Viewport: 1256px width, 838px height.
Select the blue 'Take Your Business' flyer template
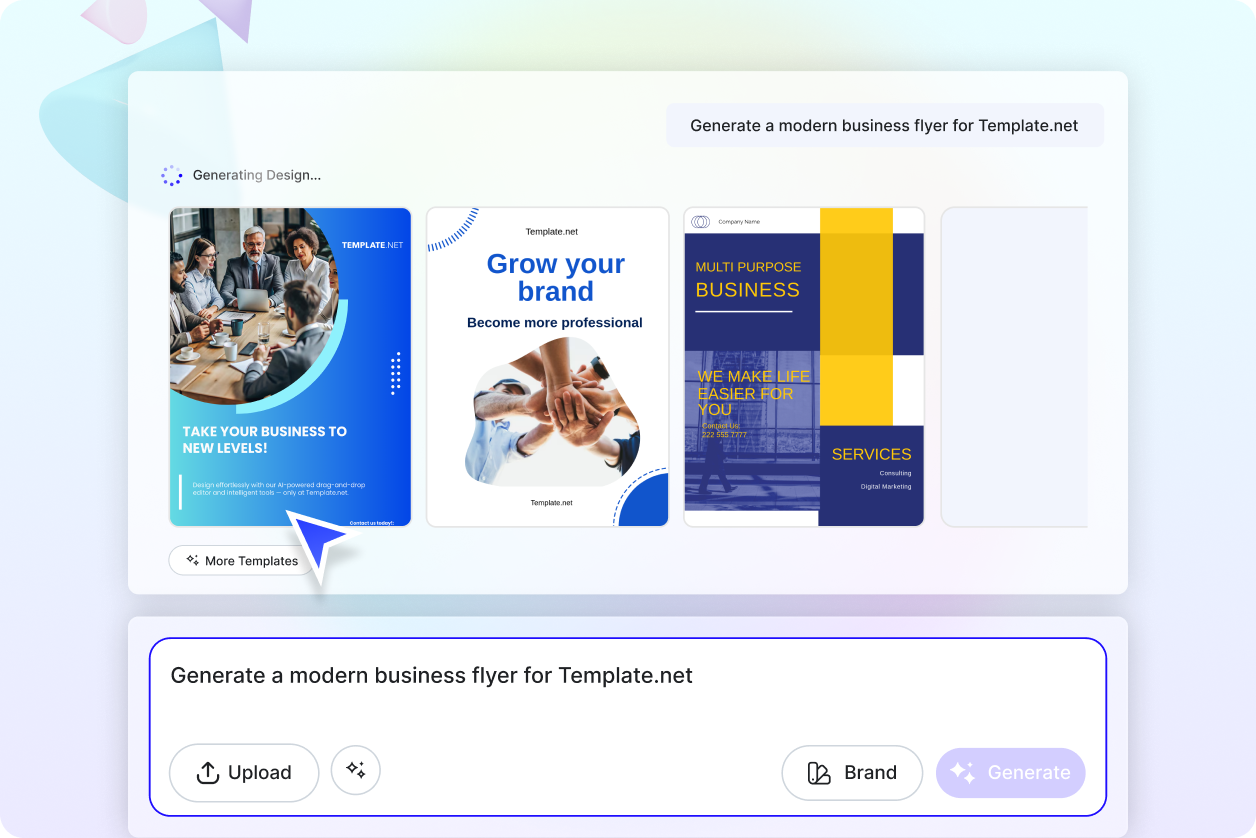click(290, 367)
